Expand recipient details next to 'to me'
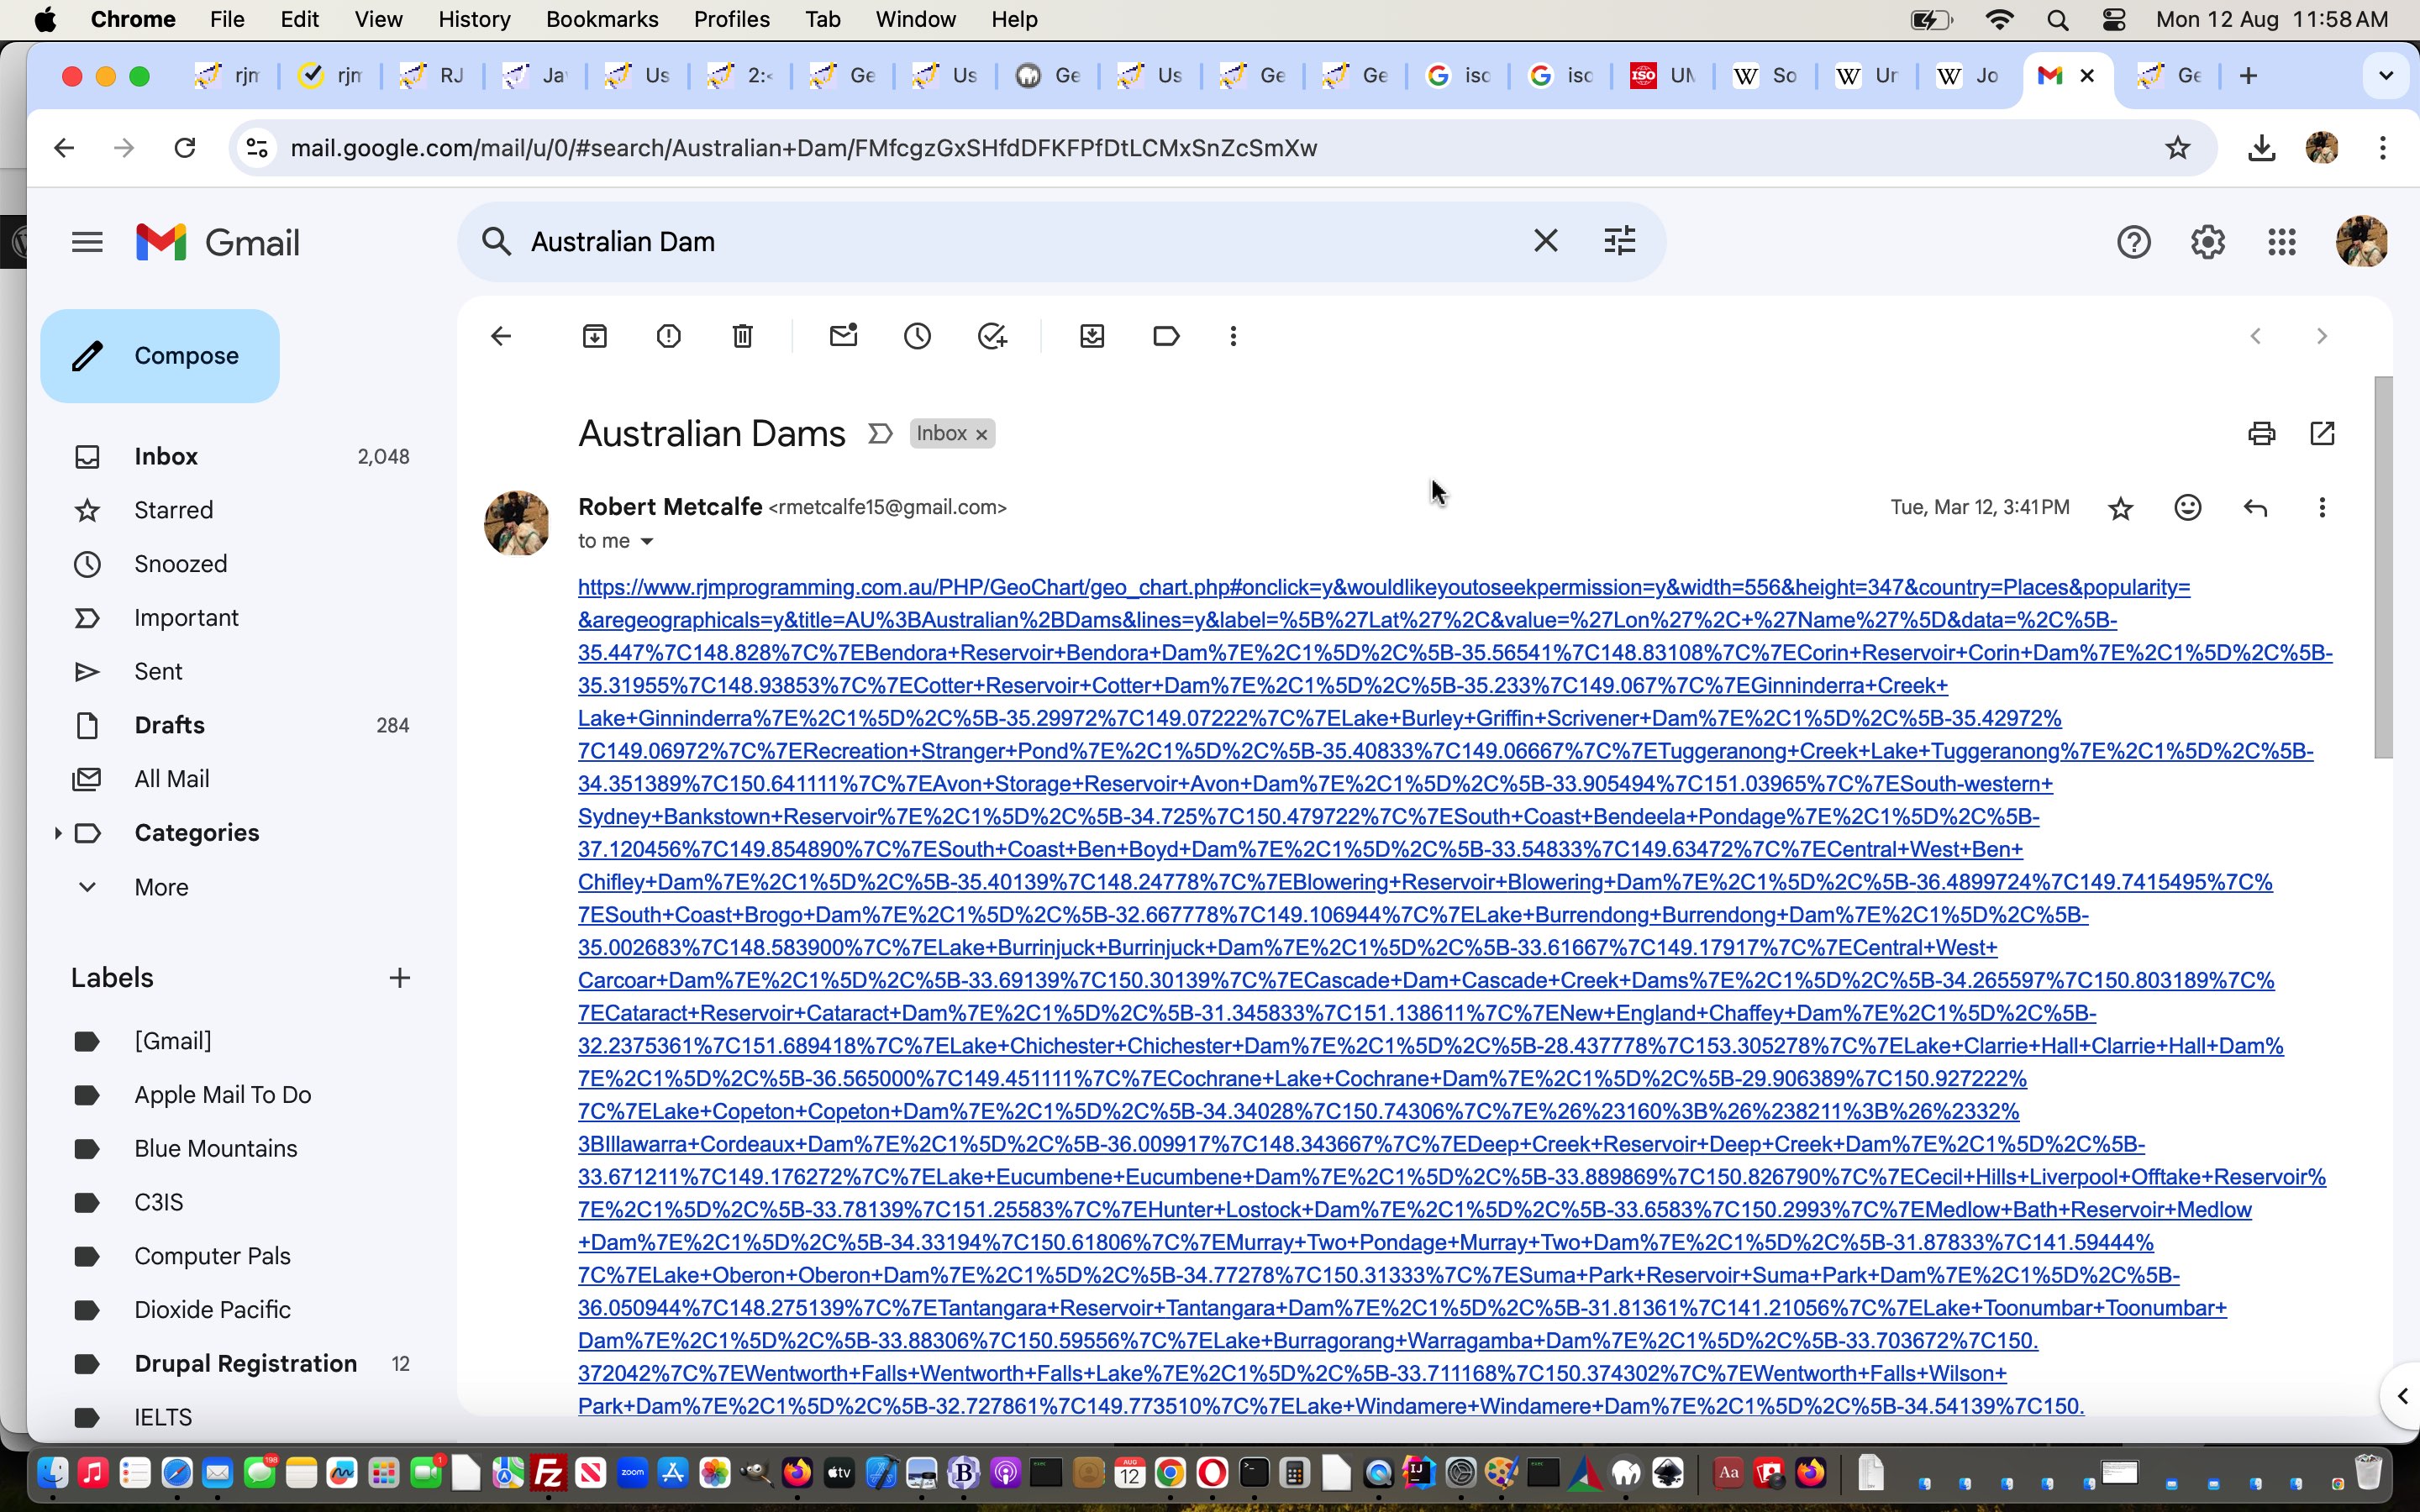This screenshot has height=1512, width=2420. [x=647, y=541]
